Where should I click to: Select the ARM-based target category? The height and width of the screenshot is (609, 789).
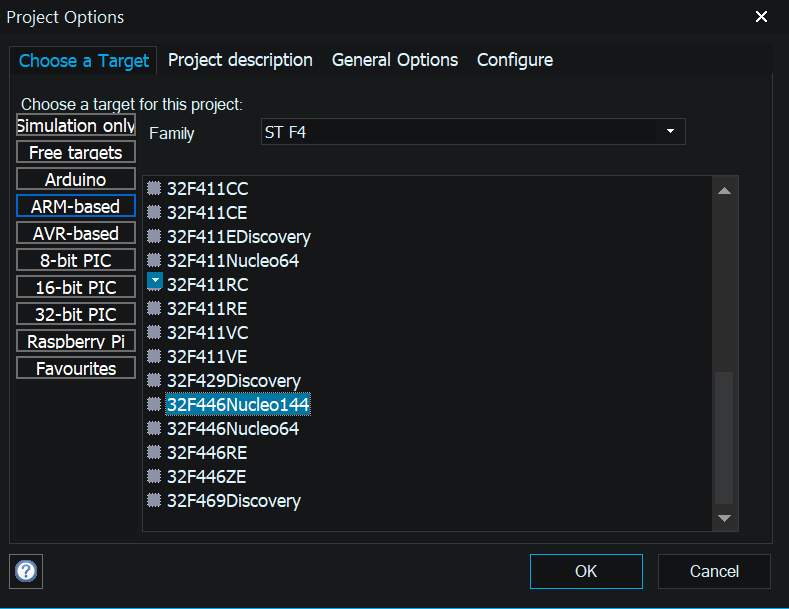(76, 206)
